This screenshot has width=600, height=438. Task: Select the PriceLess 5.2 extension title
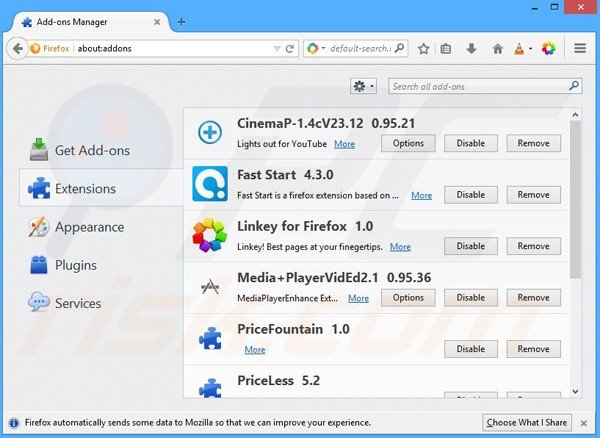pyautogui.click(x=278, y=381)
